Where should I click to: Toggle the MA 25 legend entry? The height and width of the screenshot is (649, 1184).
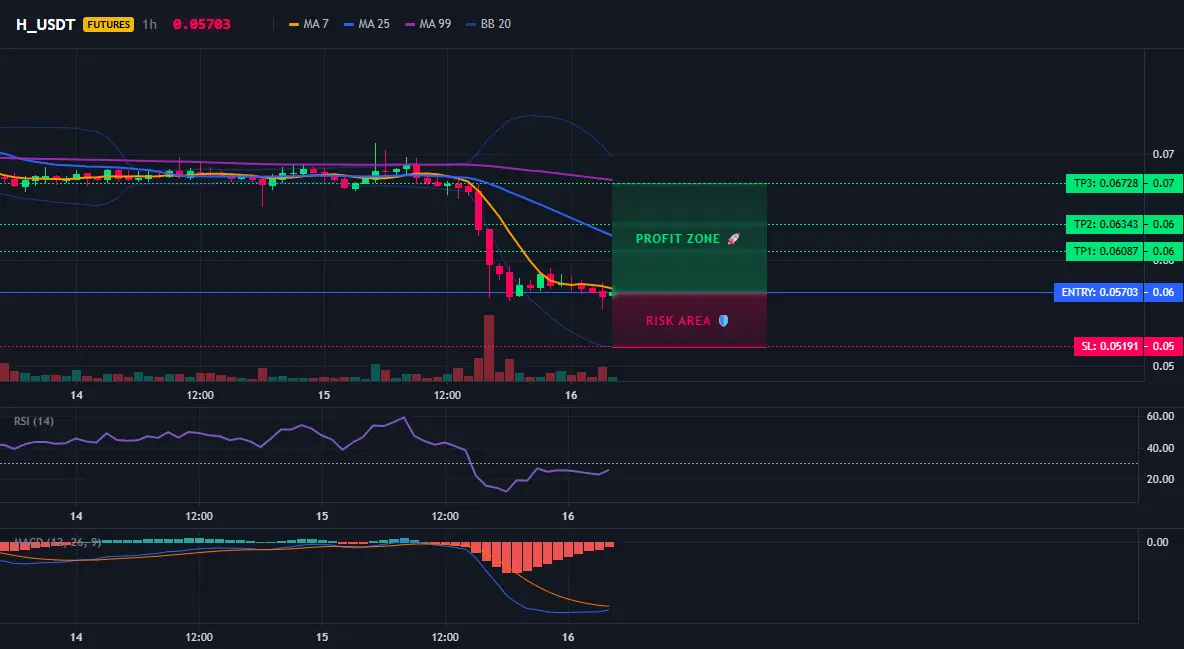pos(367,24)
